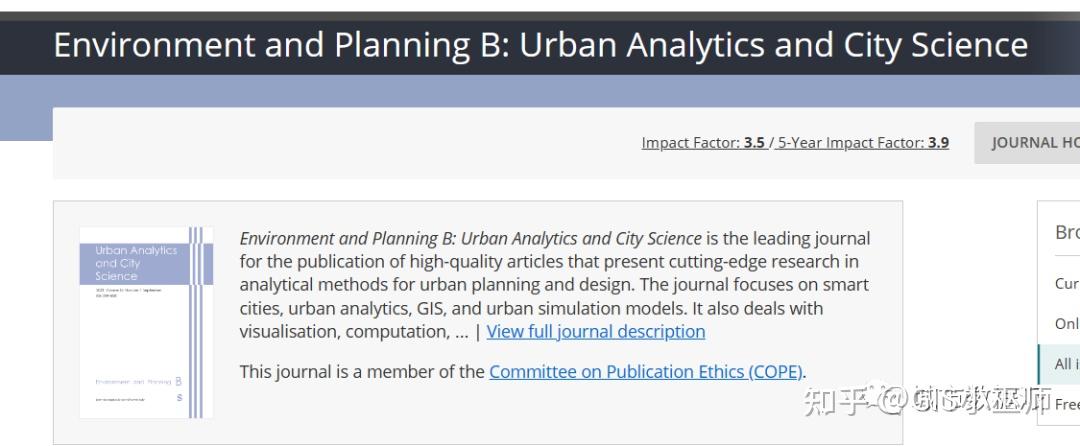Click 'This journal is a member of the' text
This screenshot has height=446, width=1080.
361,371
